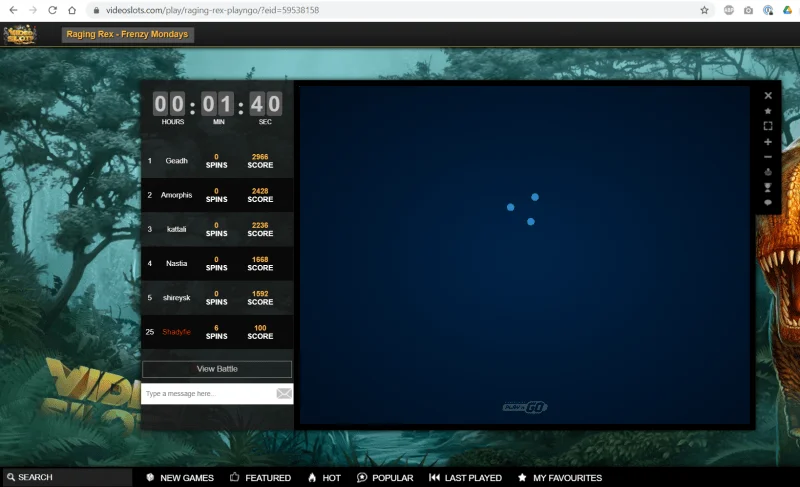Image resolution: width=800 pixels, height=487 pixels.
Task: Click the joystick icon above the trophy
Action: (768, 172)
